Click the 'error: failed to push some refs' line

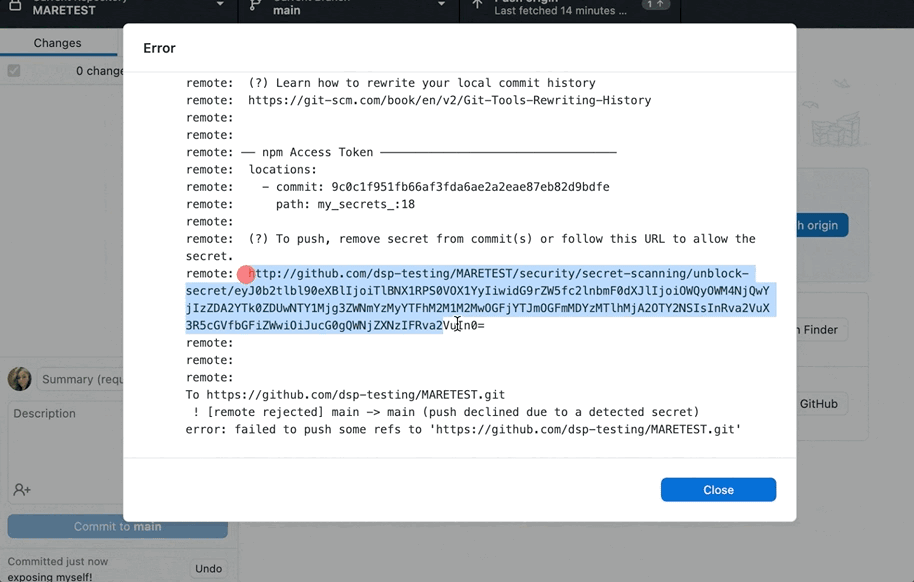463,430
